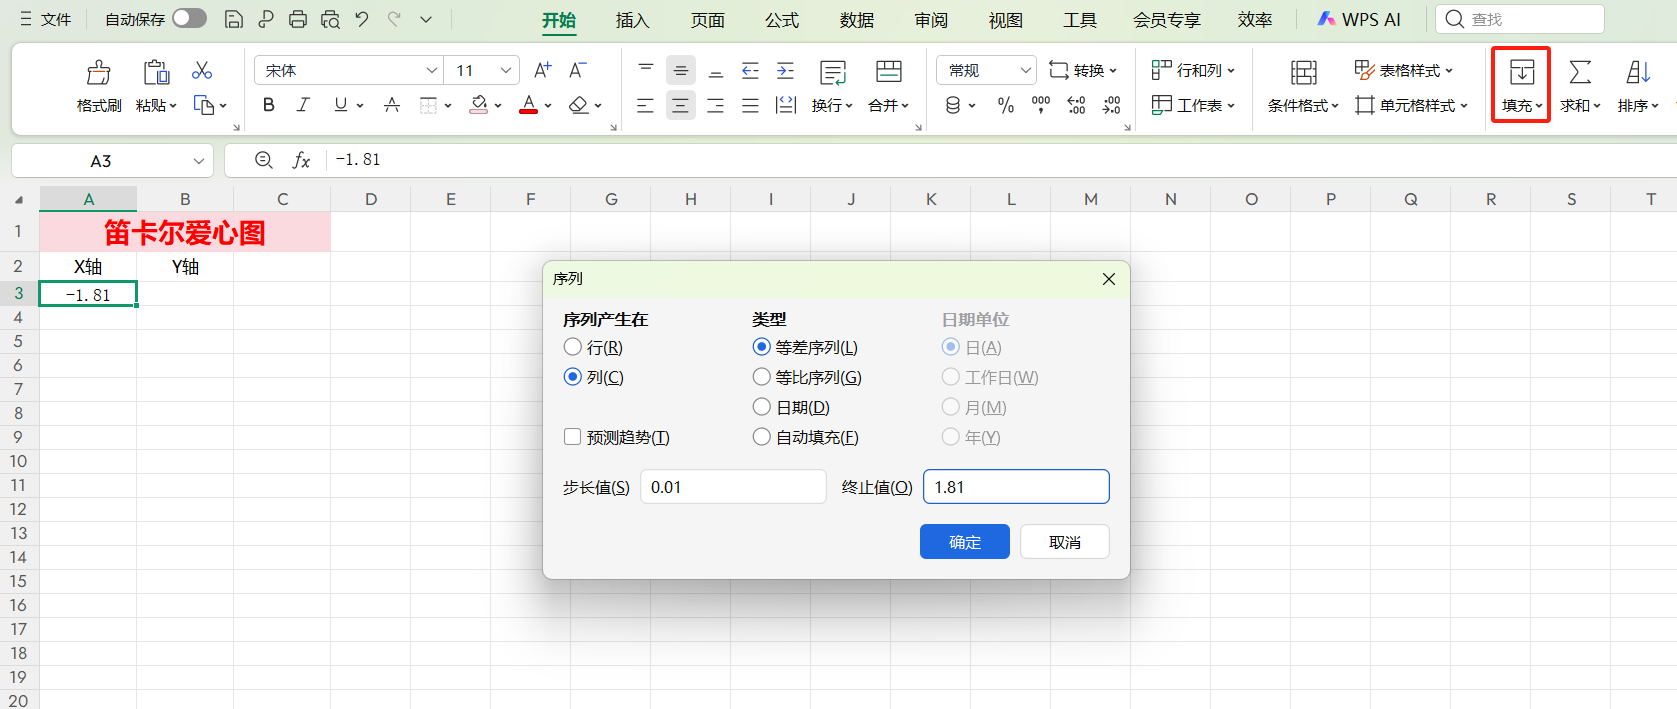1677x709 pixels.
Task: Open the 文件 menu
Action: 45,19
